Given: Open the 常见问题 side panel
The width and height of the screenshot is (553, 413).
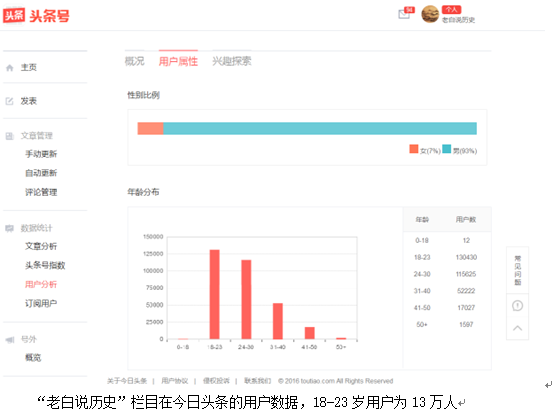Looking at the screenshot, I should (517, 270).
